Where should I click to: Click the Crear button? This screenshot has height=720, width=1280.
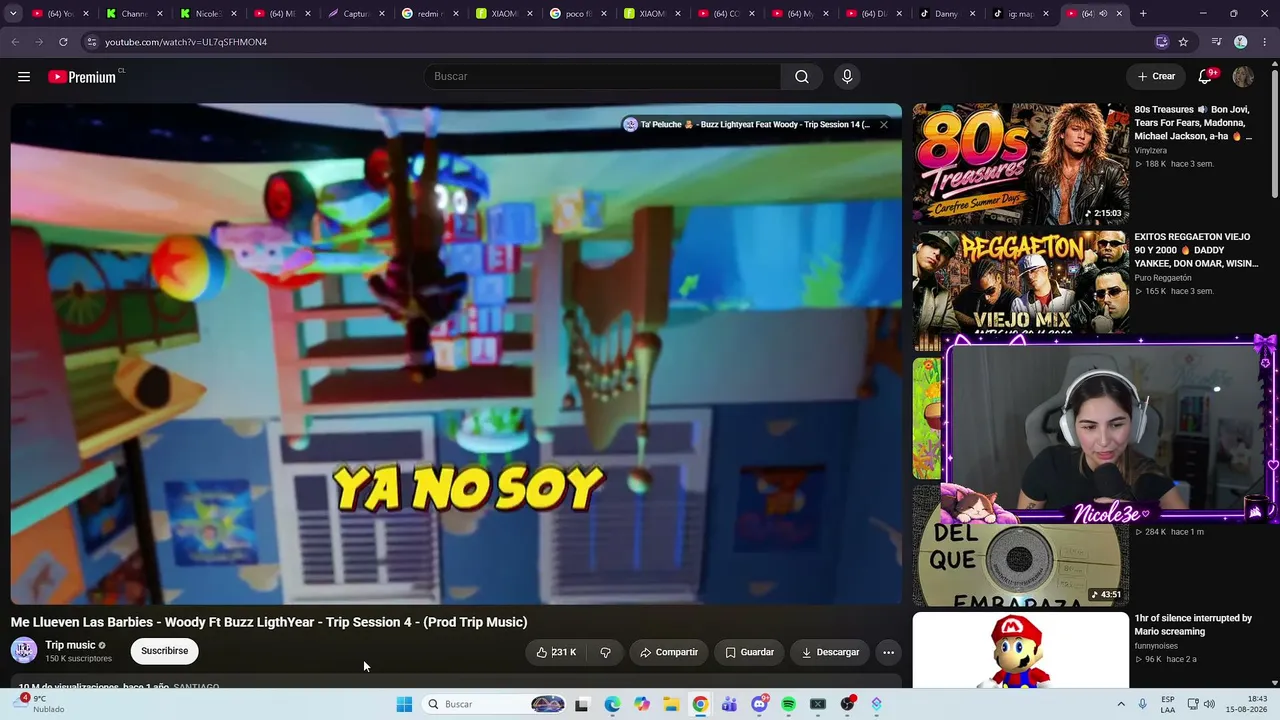coord(1156,76)
